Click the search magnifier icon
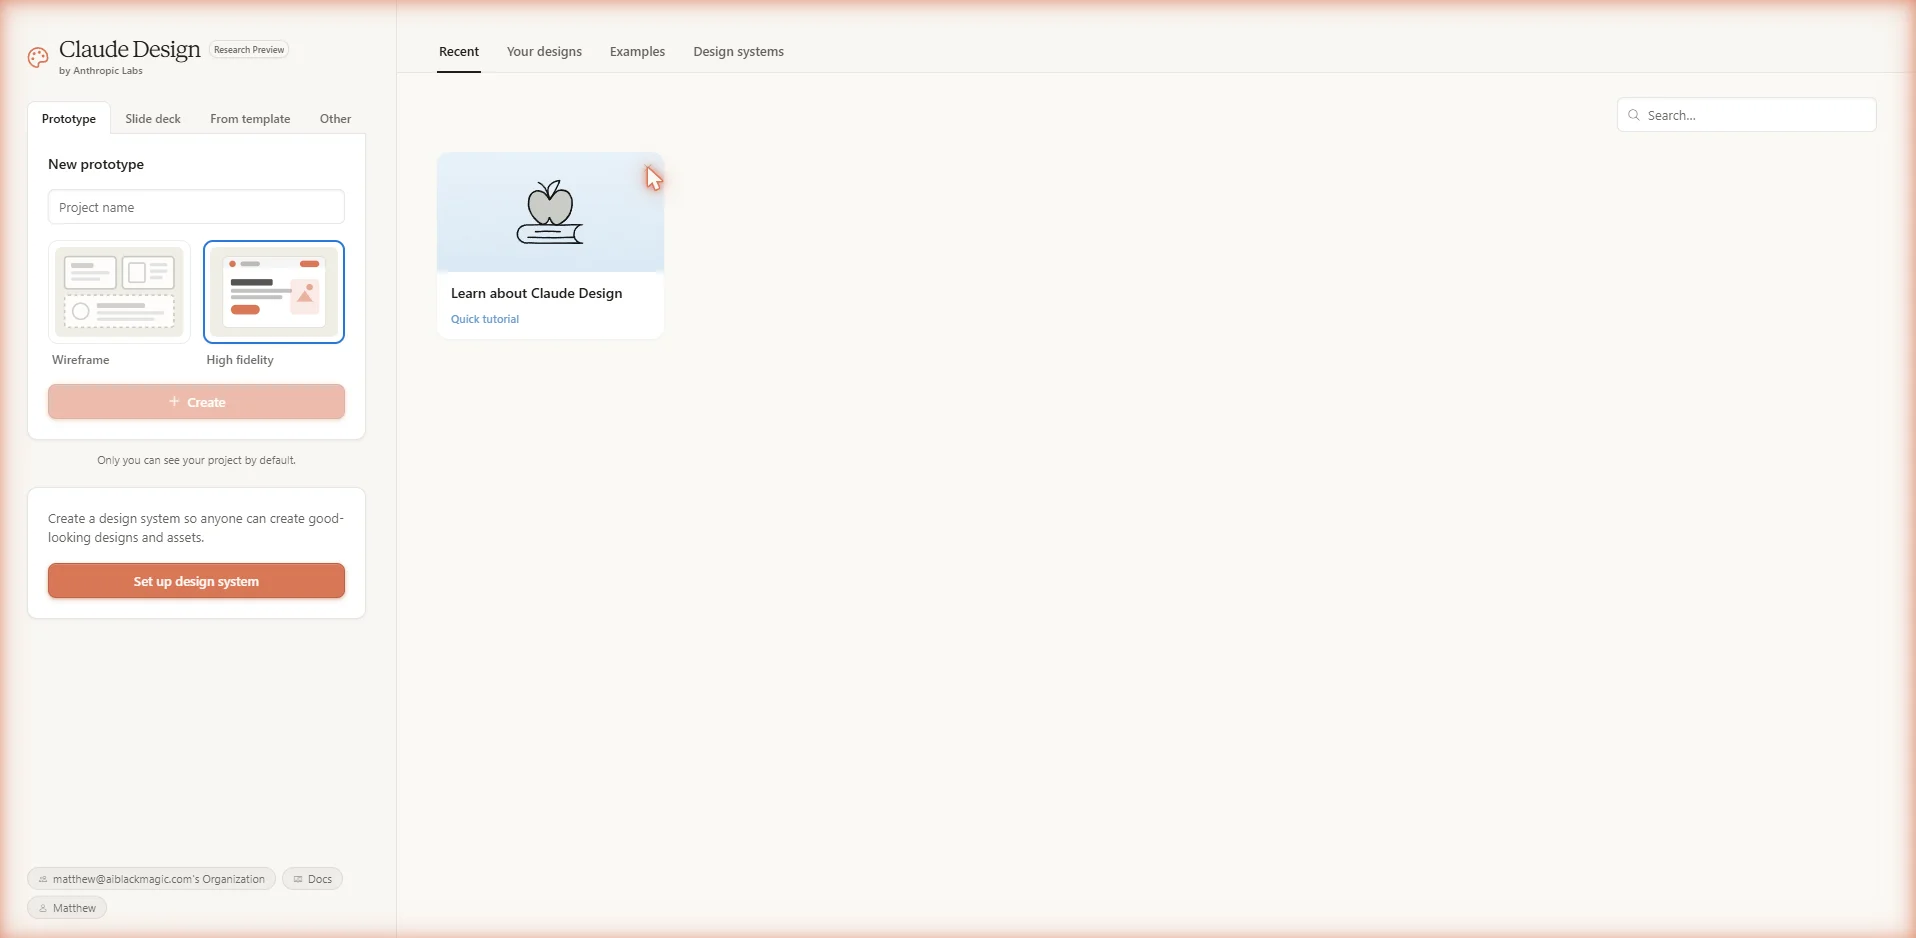This screenshot has width=1916, height=938. click(x=1634, y=115)
